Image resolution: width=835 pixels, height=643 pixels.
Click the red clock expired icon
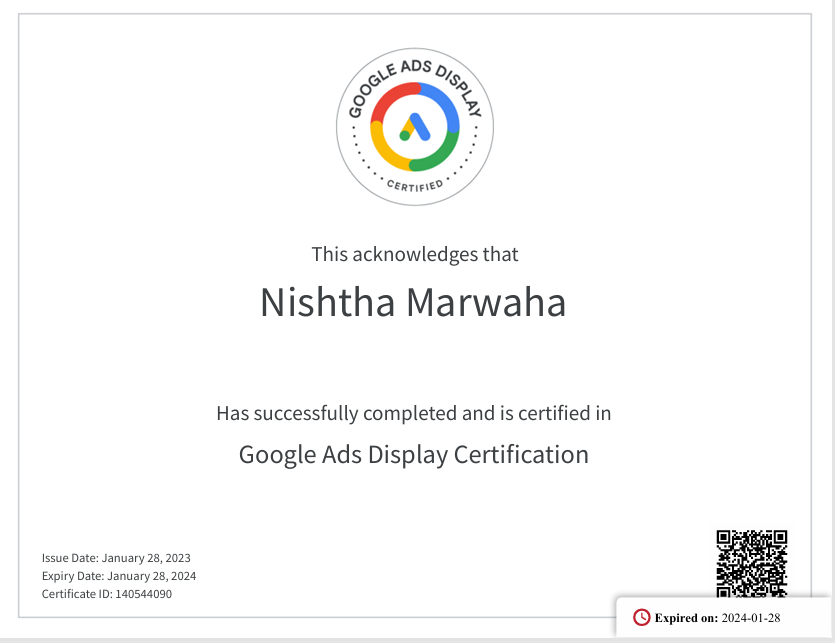(x=641, y=617)
